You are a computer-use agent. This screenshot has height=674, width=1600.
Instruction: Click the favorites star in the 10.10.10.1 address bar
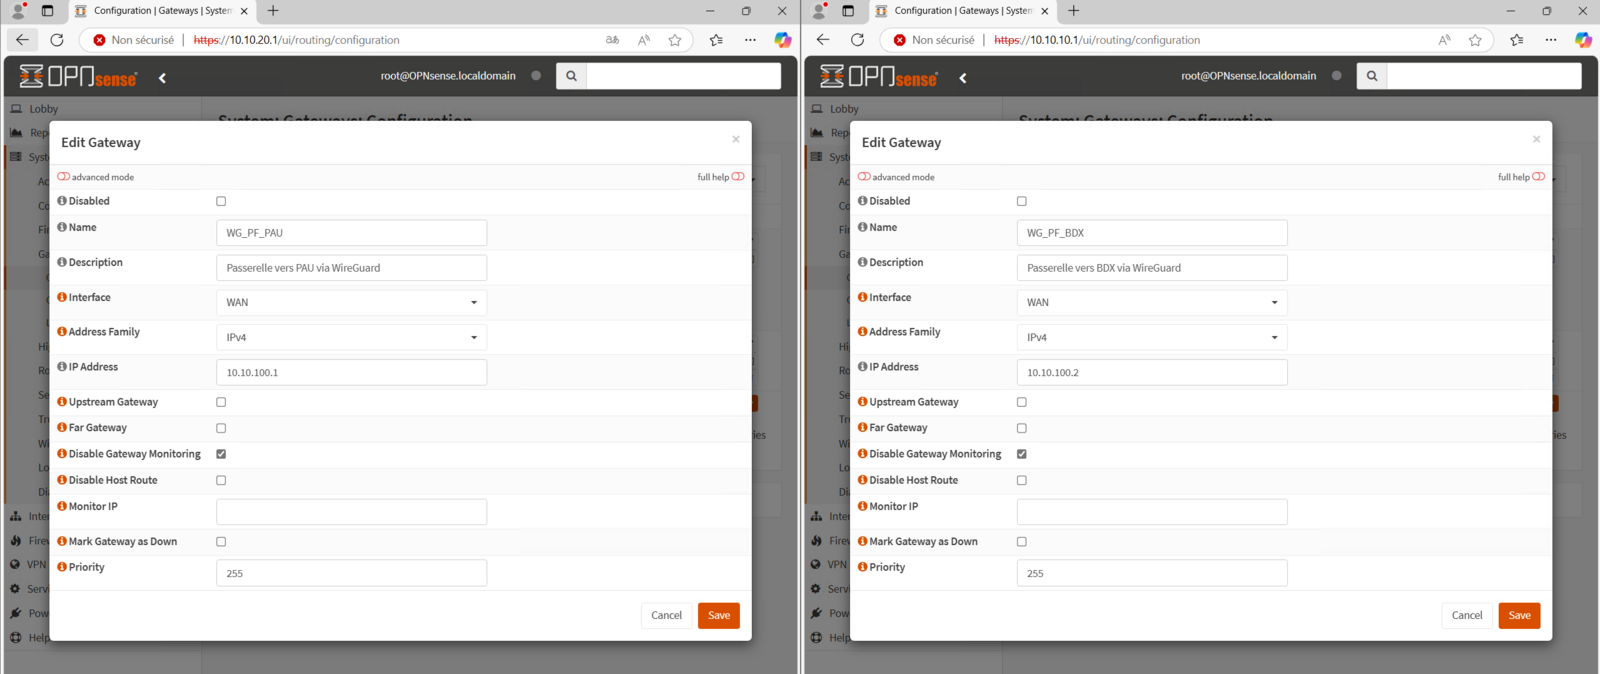(x=1475, y=40)
